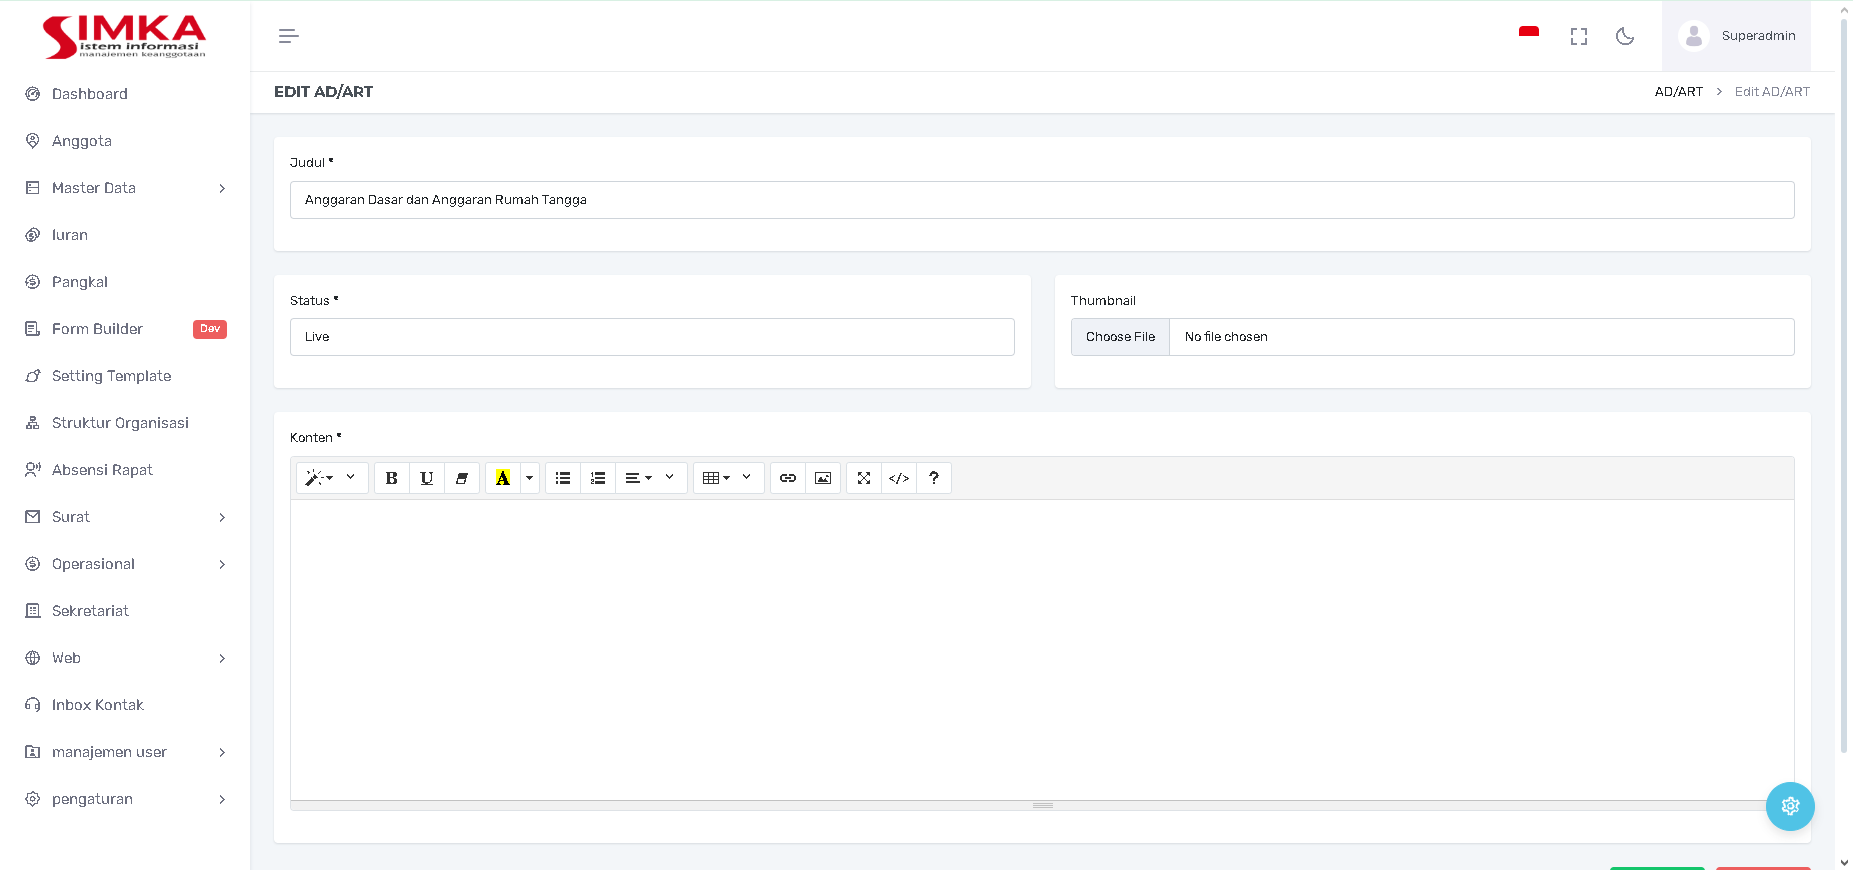Toggle the editor fullscreen mode

(864, 478)
